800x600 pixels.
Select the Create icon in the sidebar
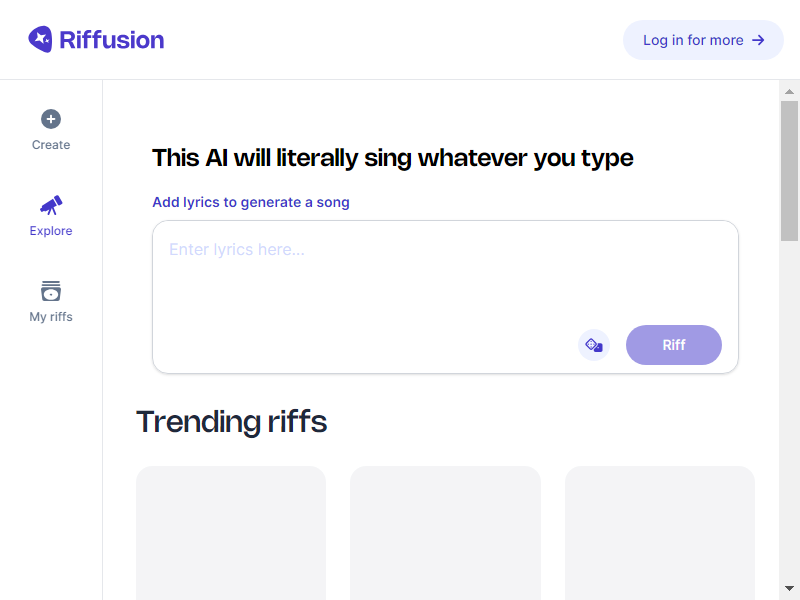[x=50, y=117]
